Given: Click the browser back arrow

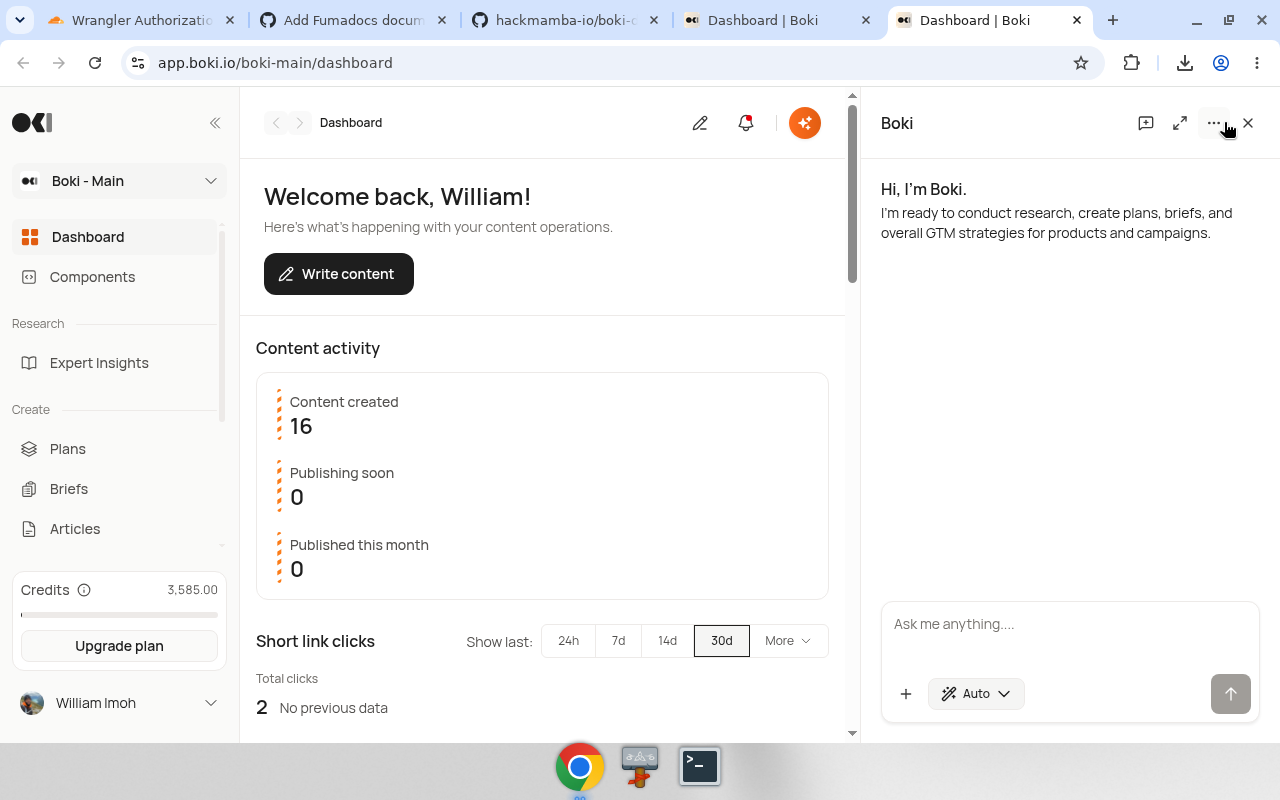Looking at the screenshot, I should pos(23,63).
